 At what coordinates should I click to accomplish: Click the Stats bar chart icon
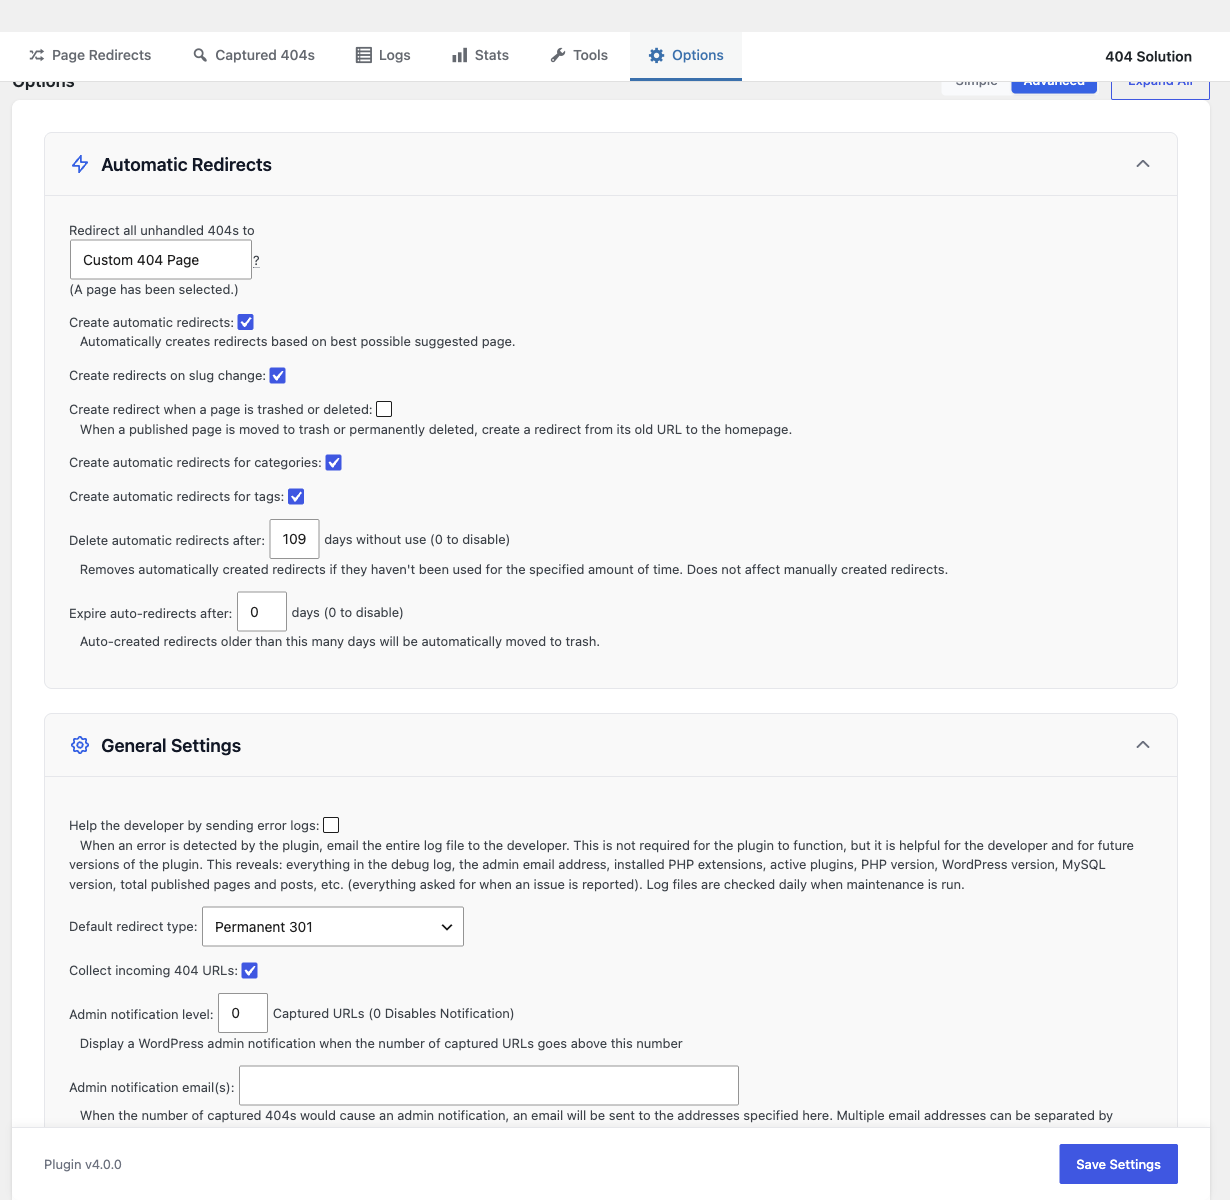pyautogui.click(x=460, y=55)
